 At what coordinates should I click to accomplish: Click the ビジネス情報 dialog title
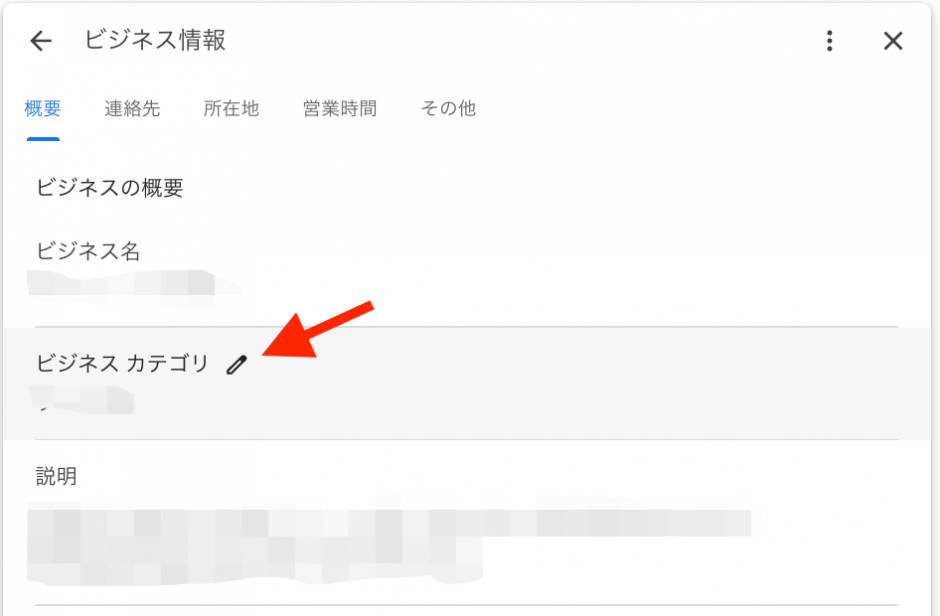(155, 40)
